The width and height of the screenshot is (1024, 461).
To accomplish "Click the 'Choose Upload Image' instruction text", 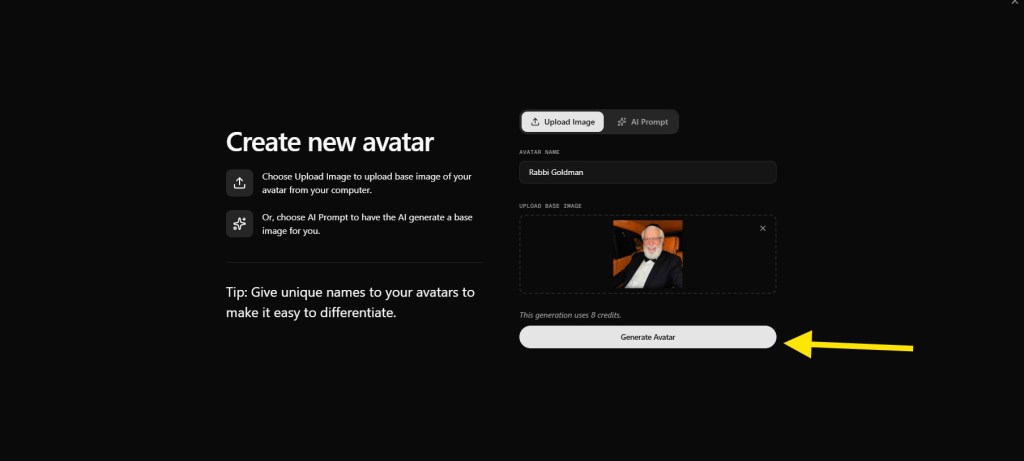I will [366, 183].
